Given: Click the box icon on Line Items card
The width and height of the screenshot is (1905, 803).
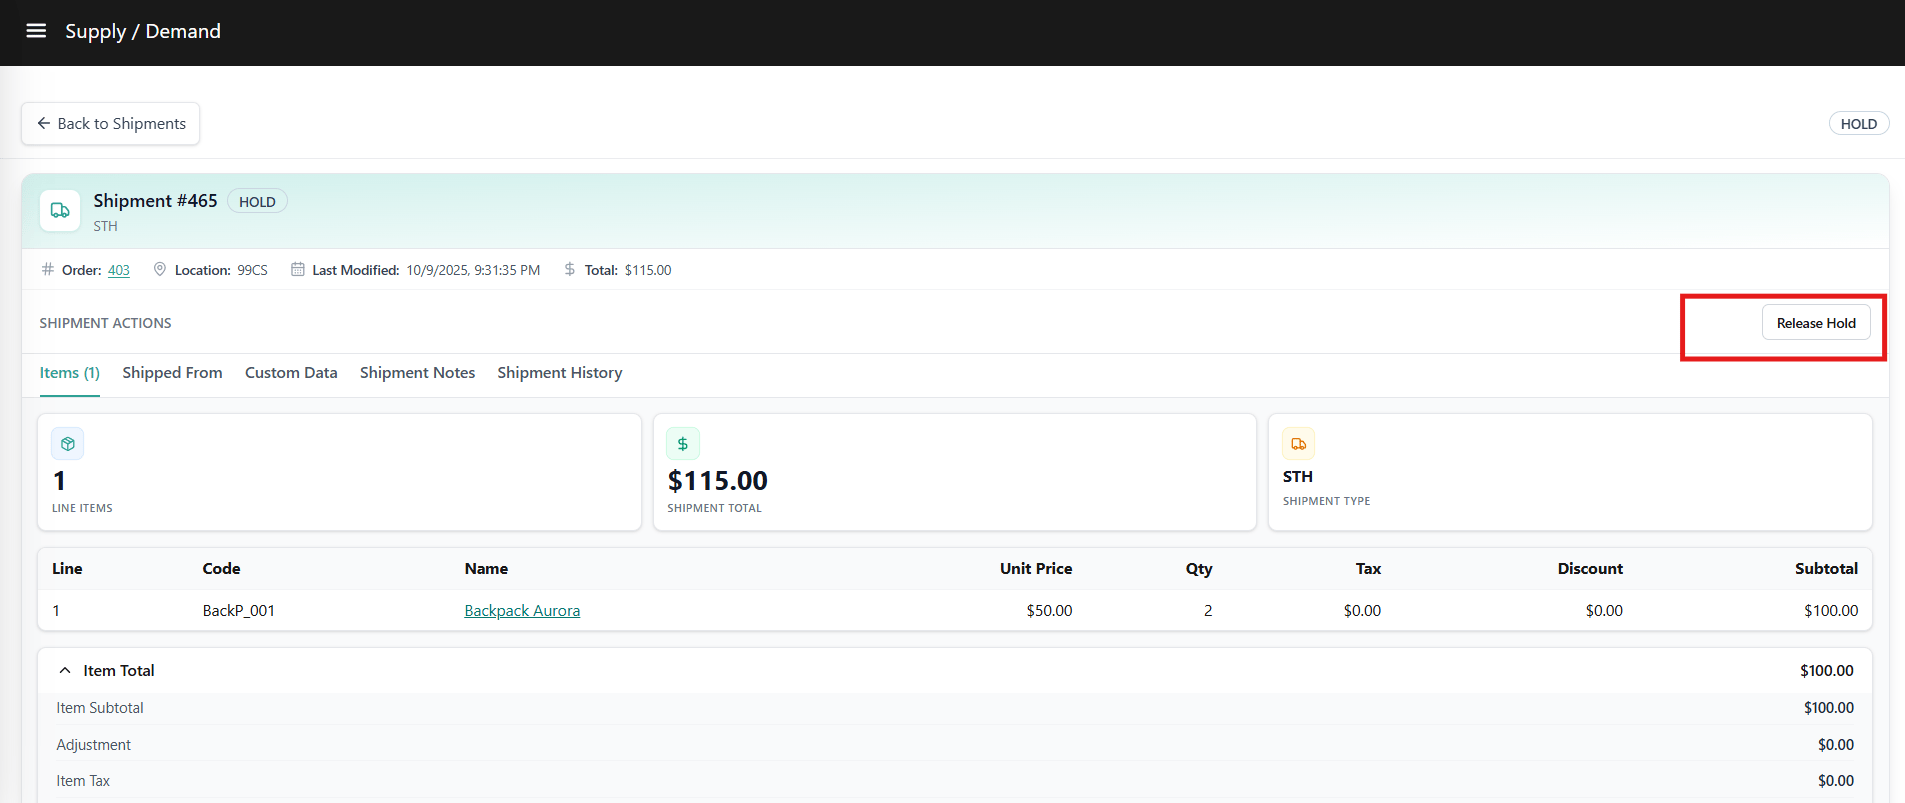Looking at the screenshot, I should [x=68, y=444].
